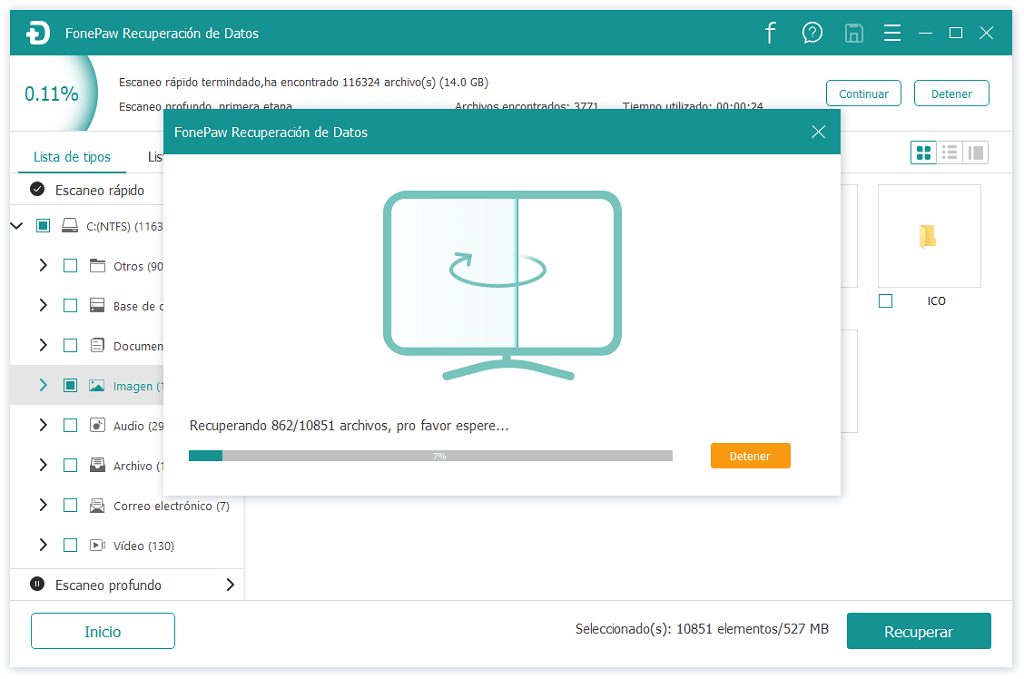Check the ICO folder checkbox

coord(886,301)
